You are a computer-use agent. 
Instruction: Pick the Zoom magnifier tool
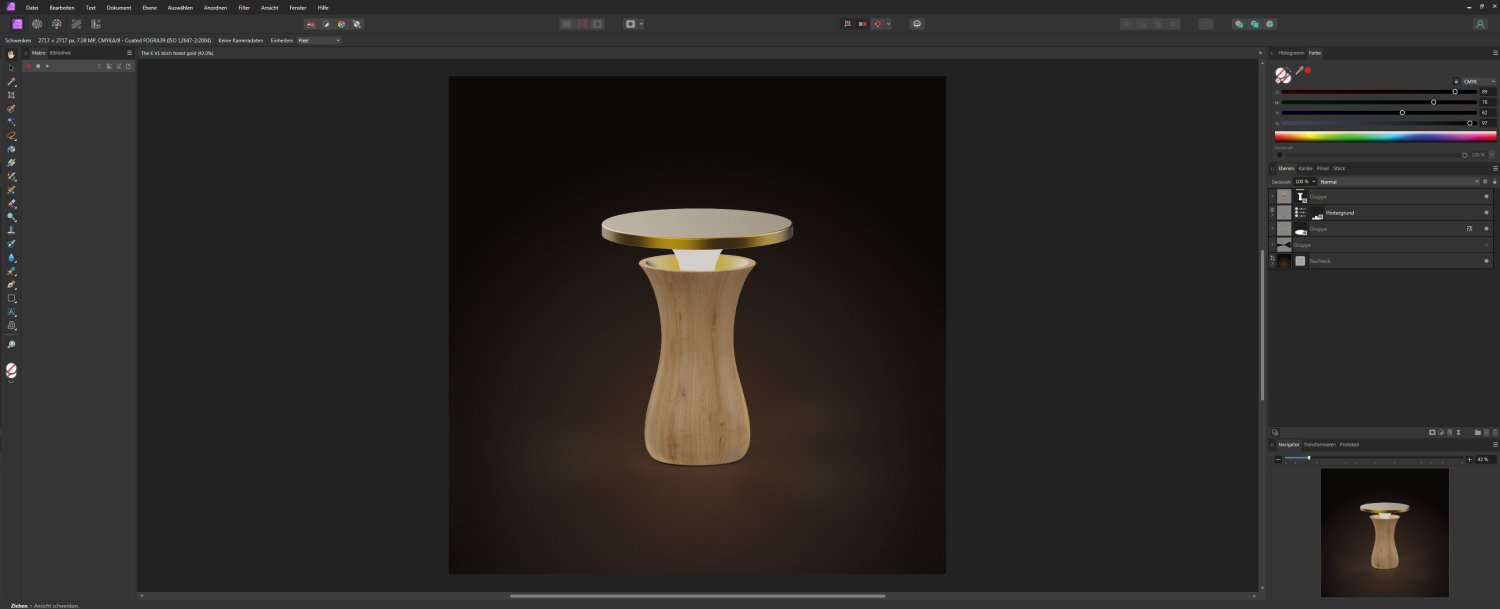(11, 344)
